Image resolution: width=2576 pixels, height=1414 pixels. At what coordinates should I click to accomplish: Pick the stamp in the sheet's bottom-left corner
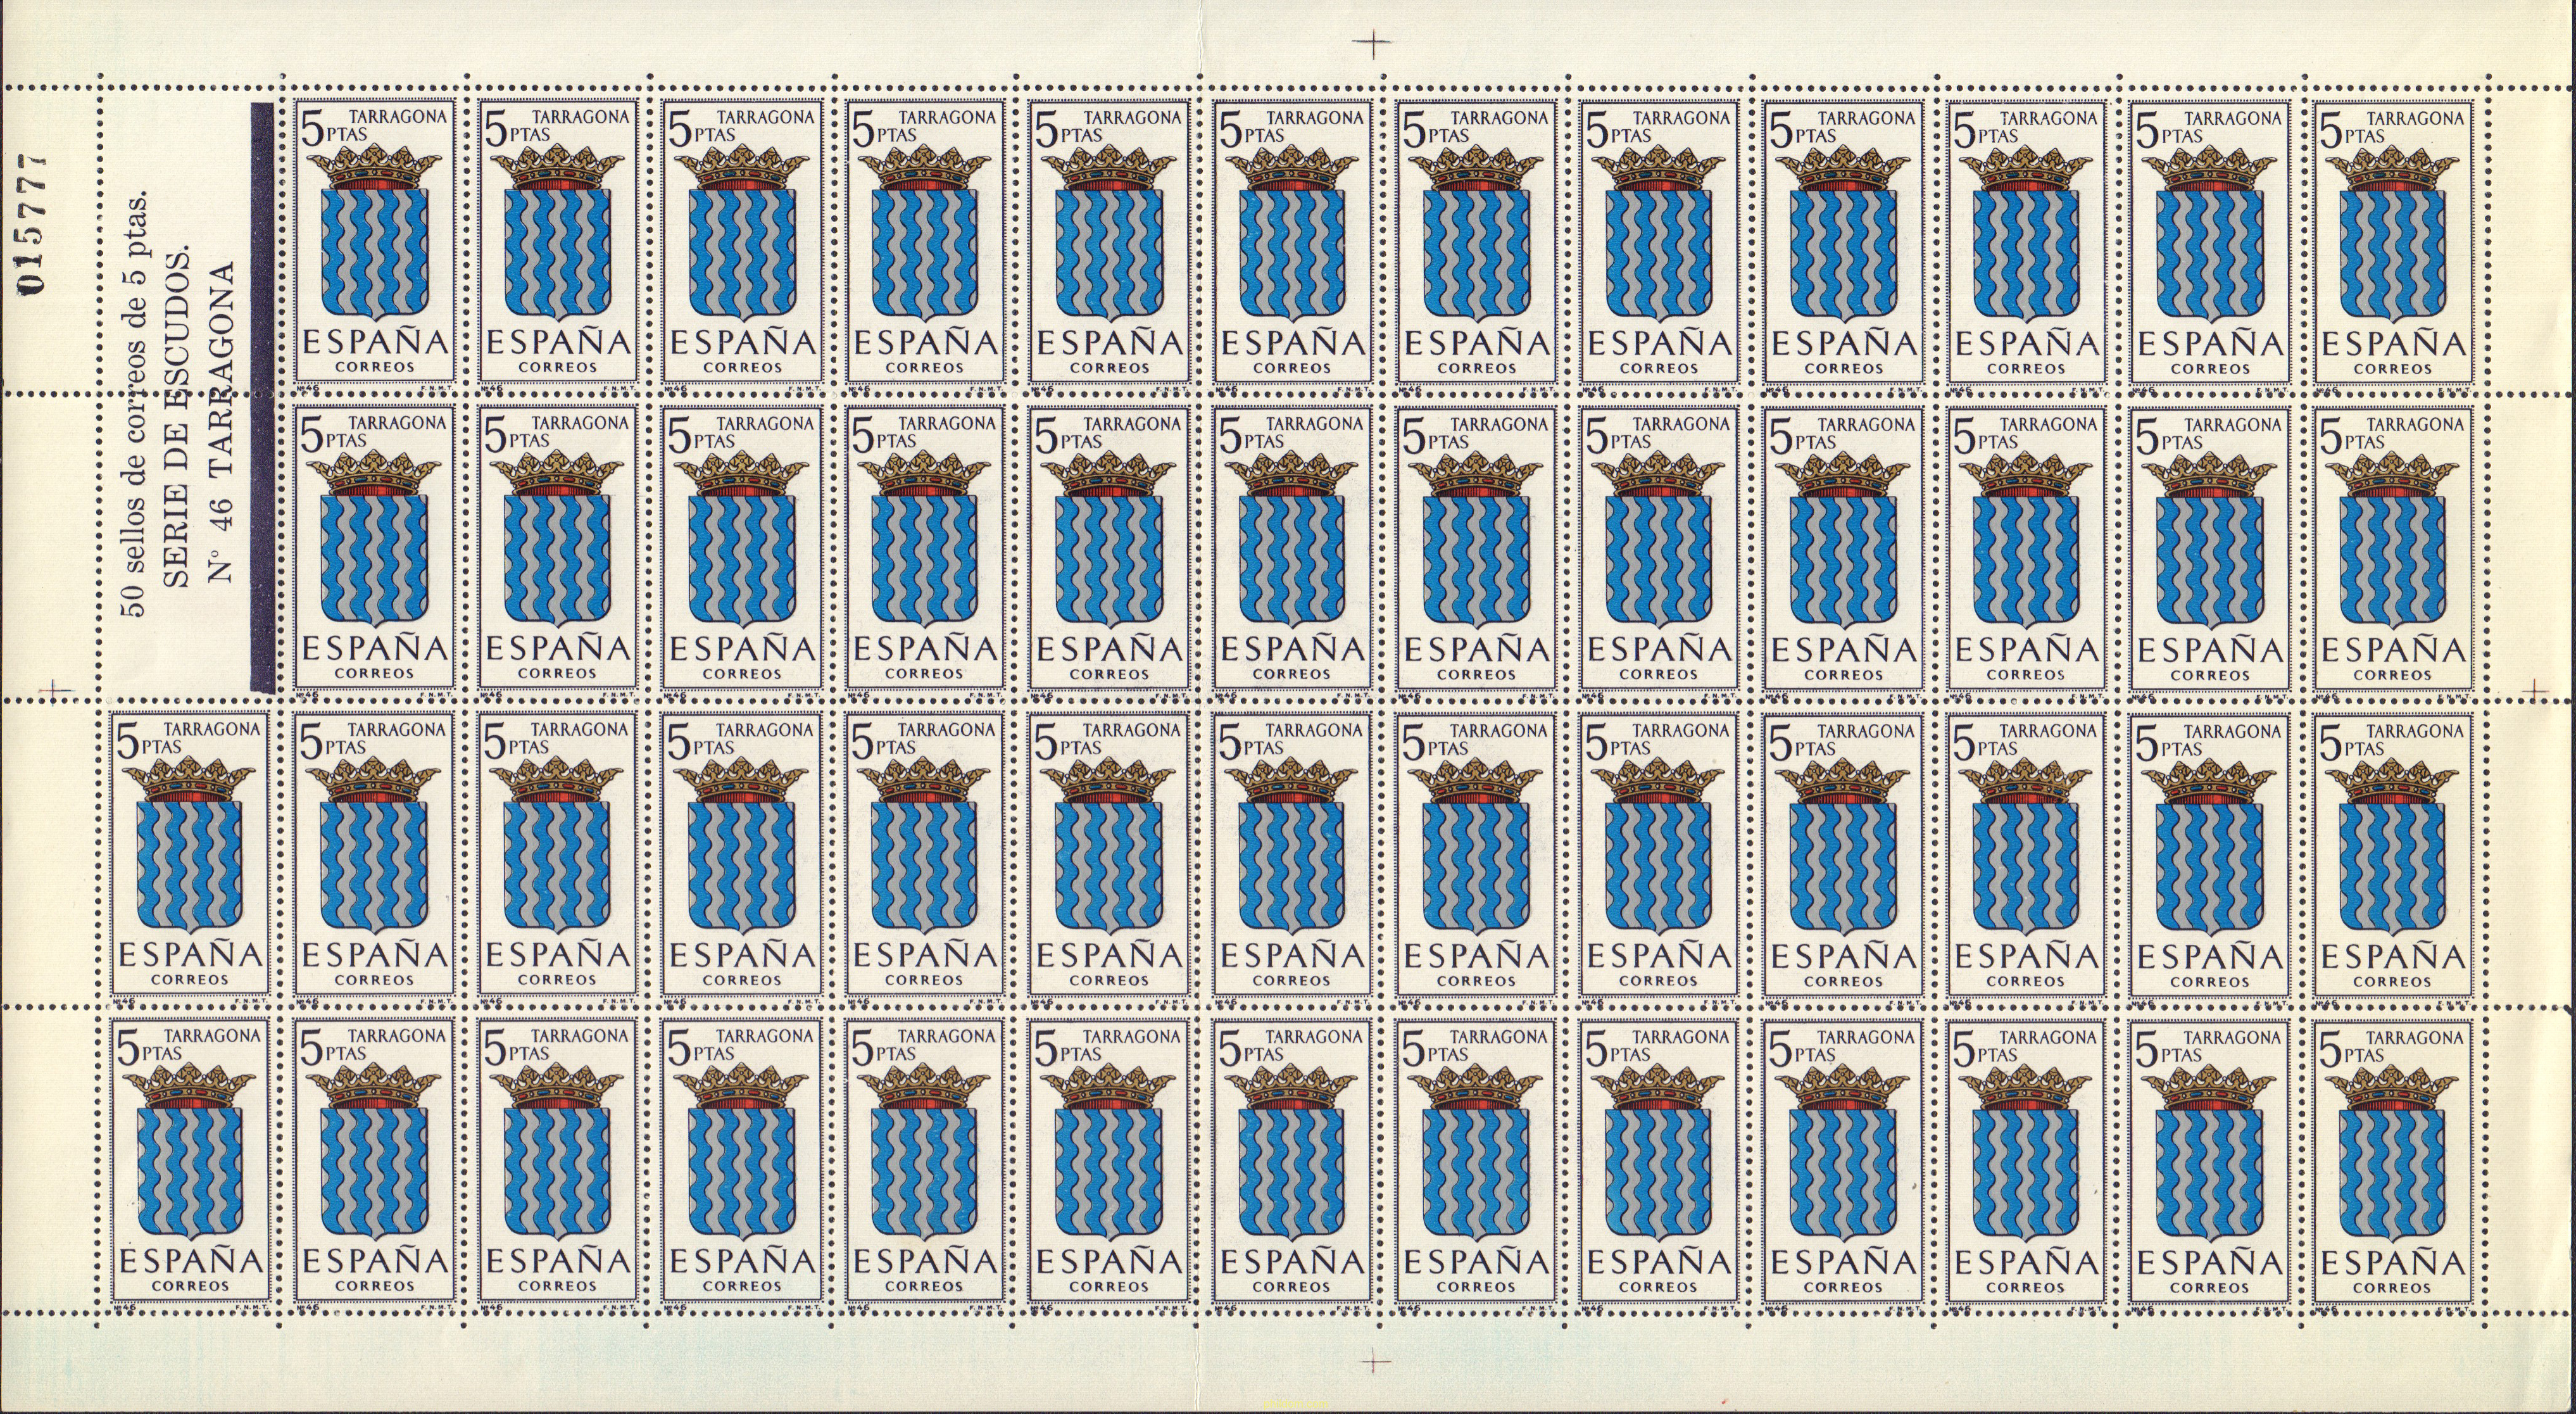coord(189,1160)
